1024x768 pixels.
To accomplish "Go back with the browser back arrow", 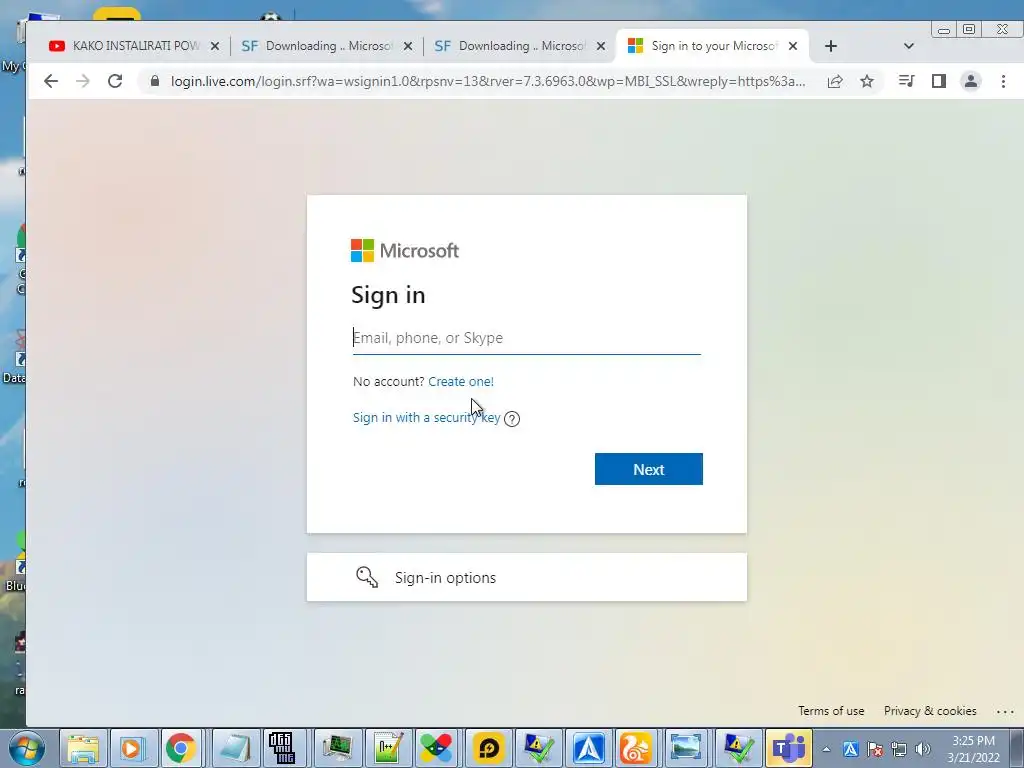I will pos(51,81).
